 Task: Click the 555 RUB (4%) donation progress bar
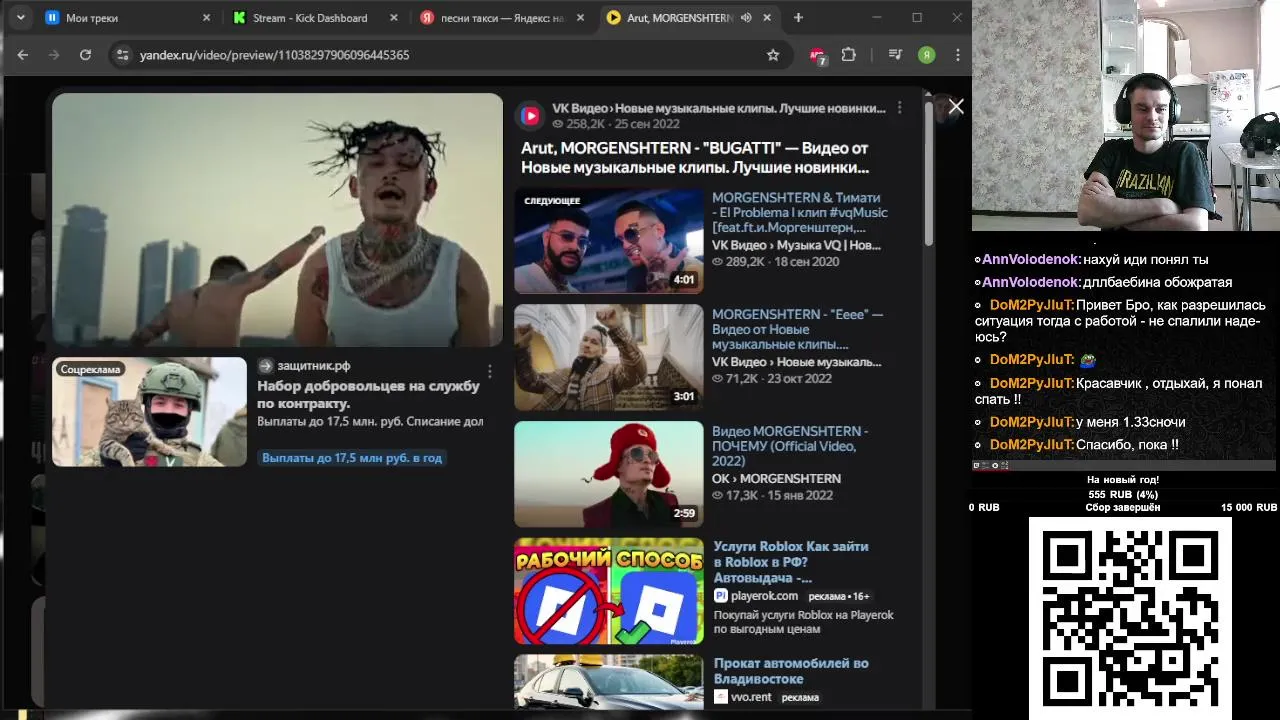1123,495
